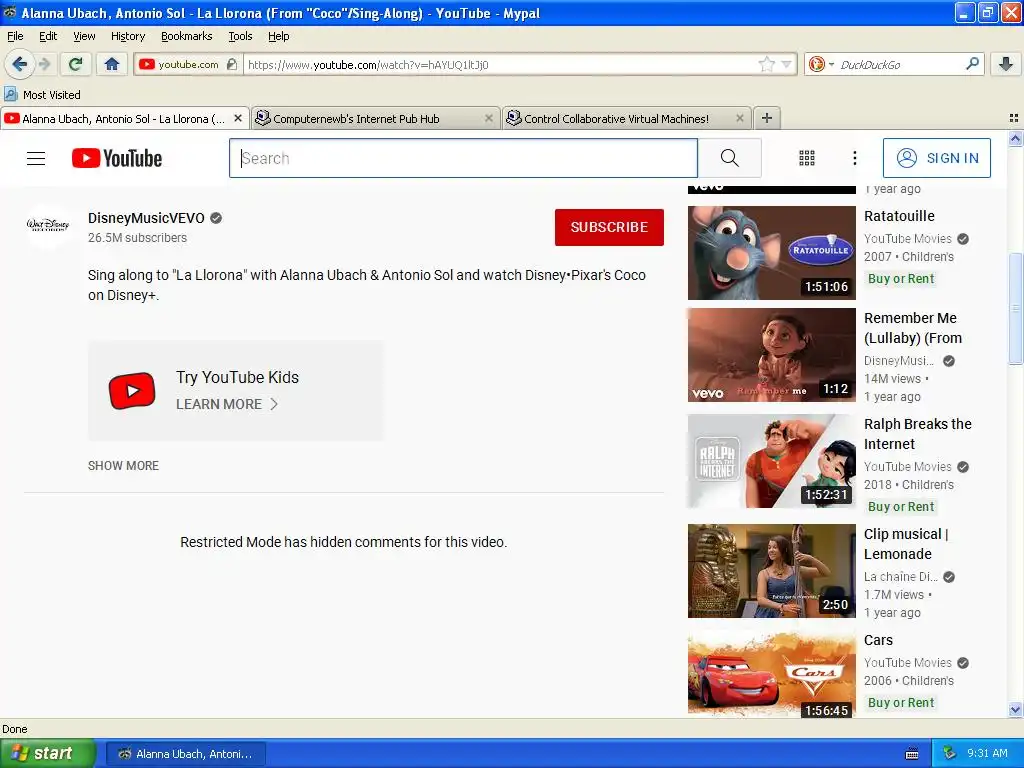Screen dimensions: 1024x768
Task: Open the History menu
Action: point(128,36)
